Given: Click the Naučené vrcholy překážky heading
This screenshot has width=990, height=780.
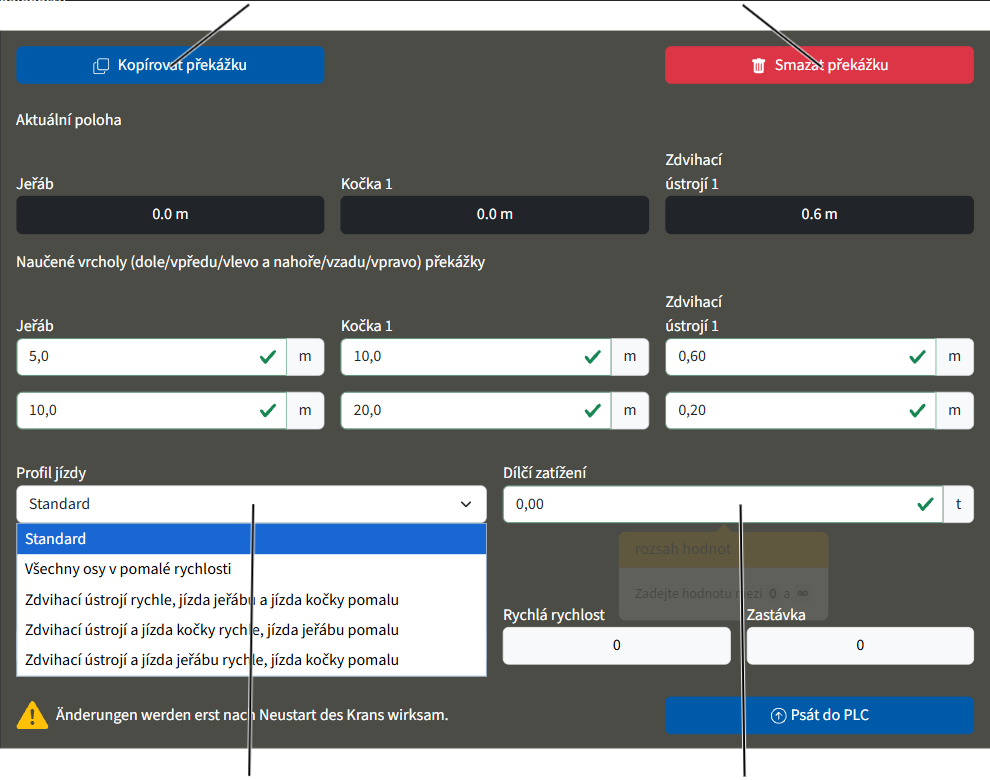Looking at the screenshot, I should pyautogui.click(x=251, y=262).
